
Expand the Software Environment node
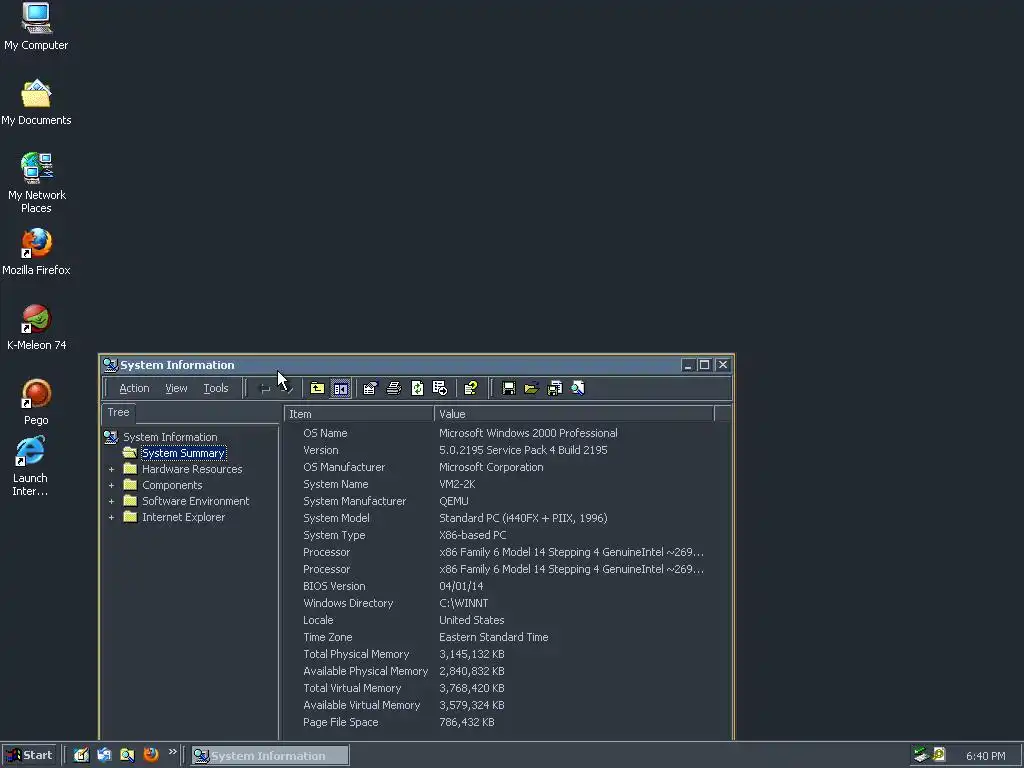pos(111,502)
